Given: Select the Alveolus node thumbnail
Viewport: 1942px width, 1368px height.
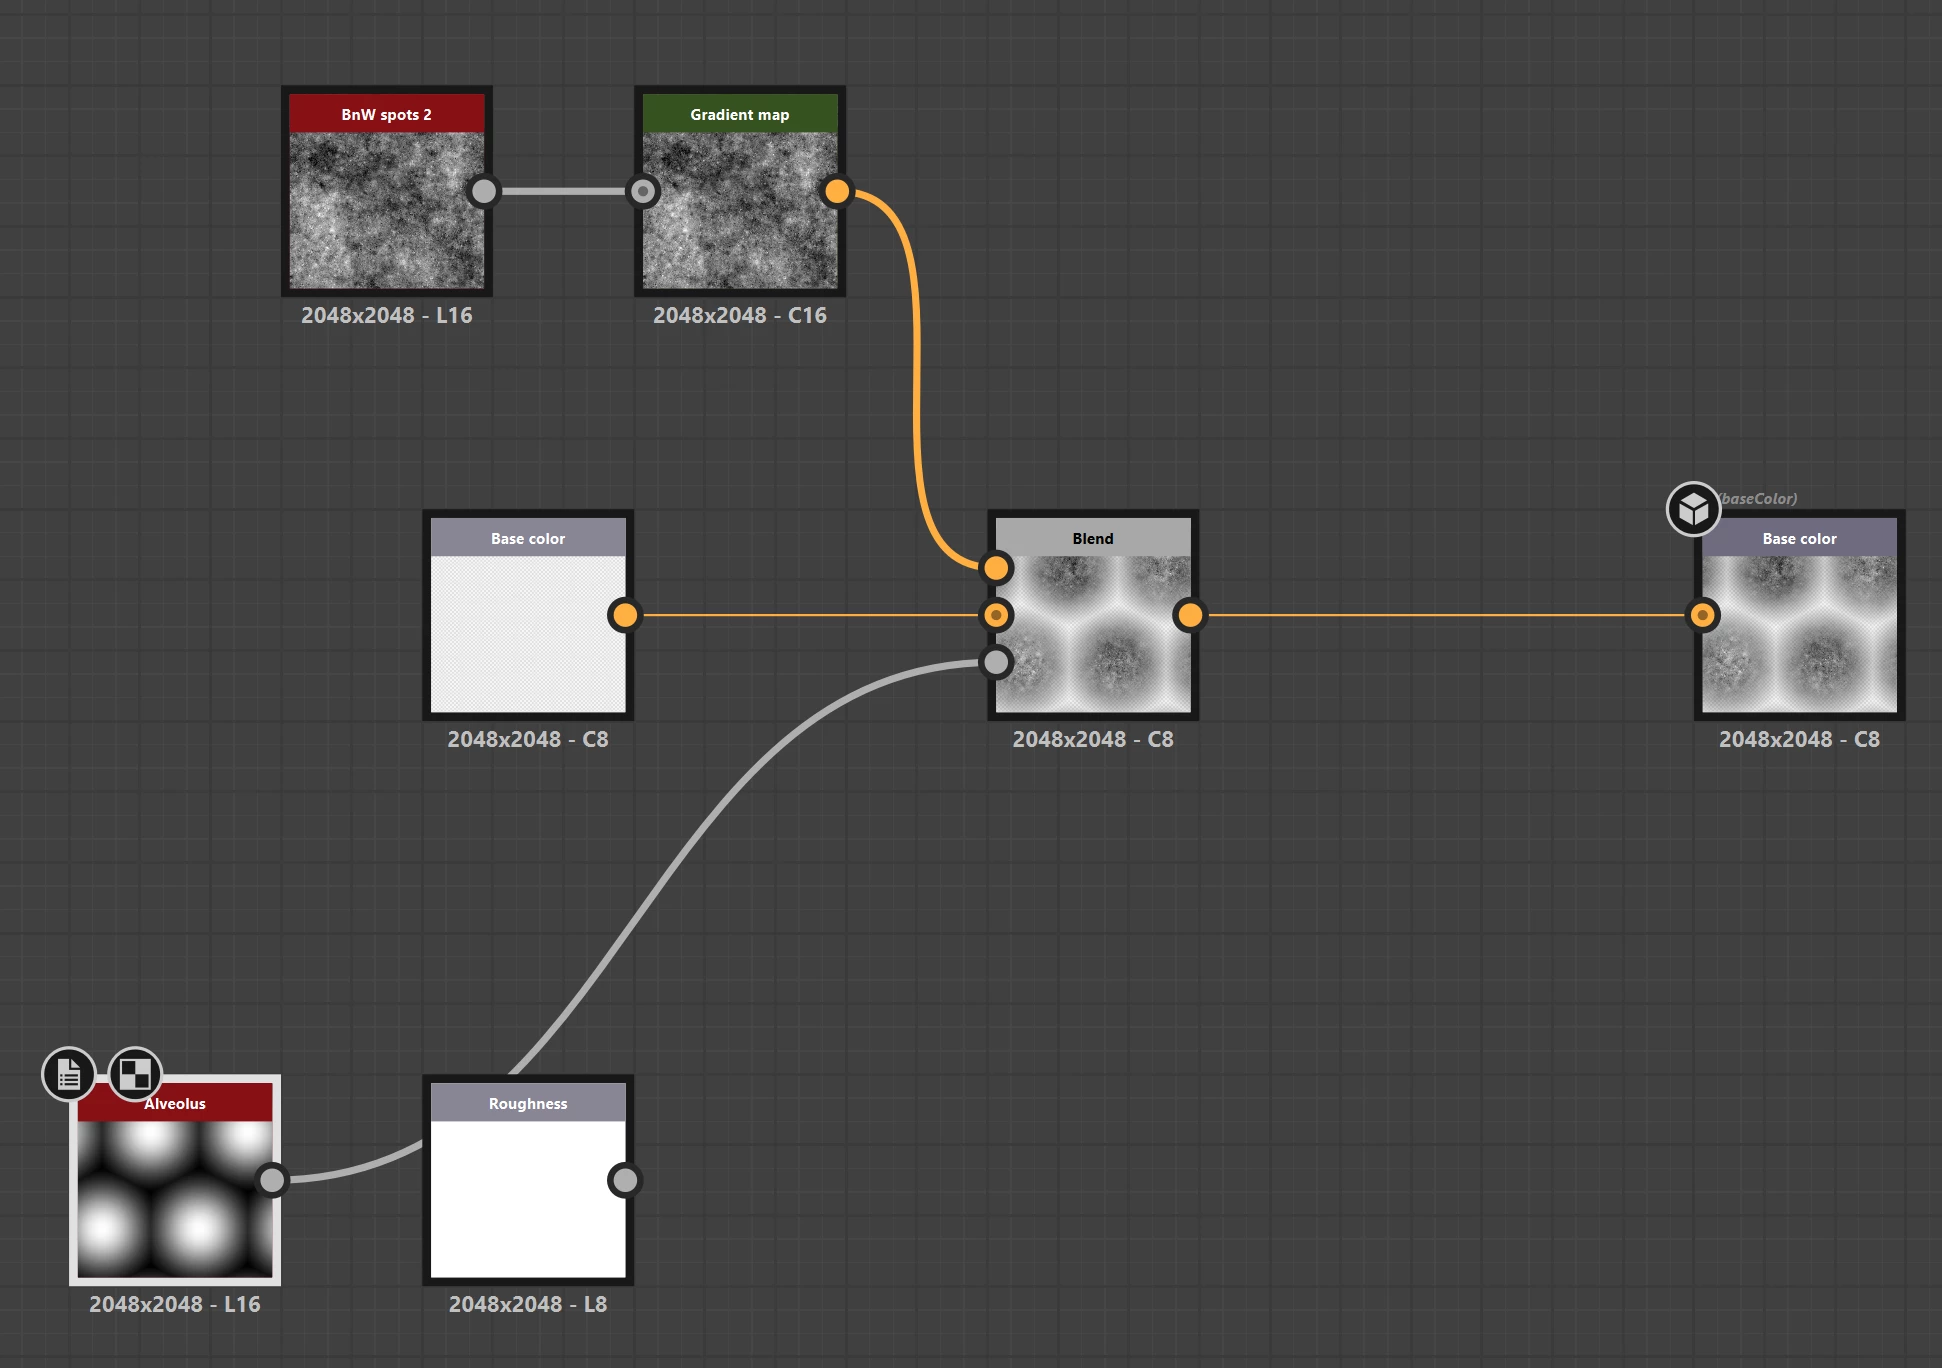Looking at the screenshot, I should (175, 1198).
